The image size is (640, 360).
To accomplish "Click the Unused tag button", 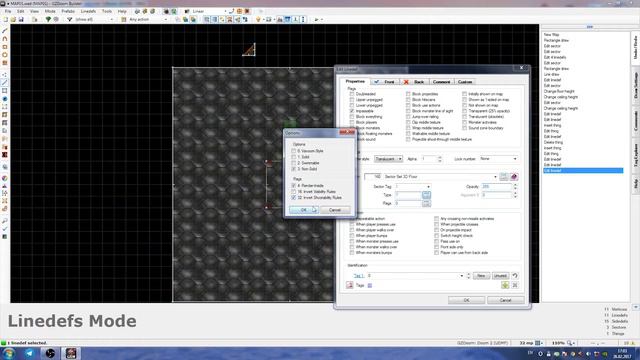I will click(500, 276).
